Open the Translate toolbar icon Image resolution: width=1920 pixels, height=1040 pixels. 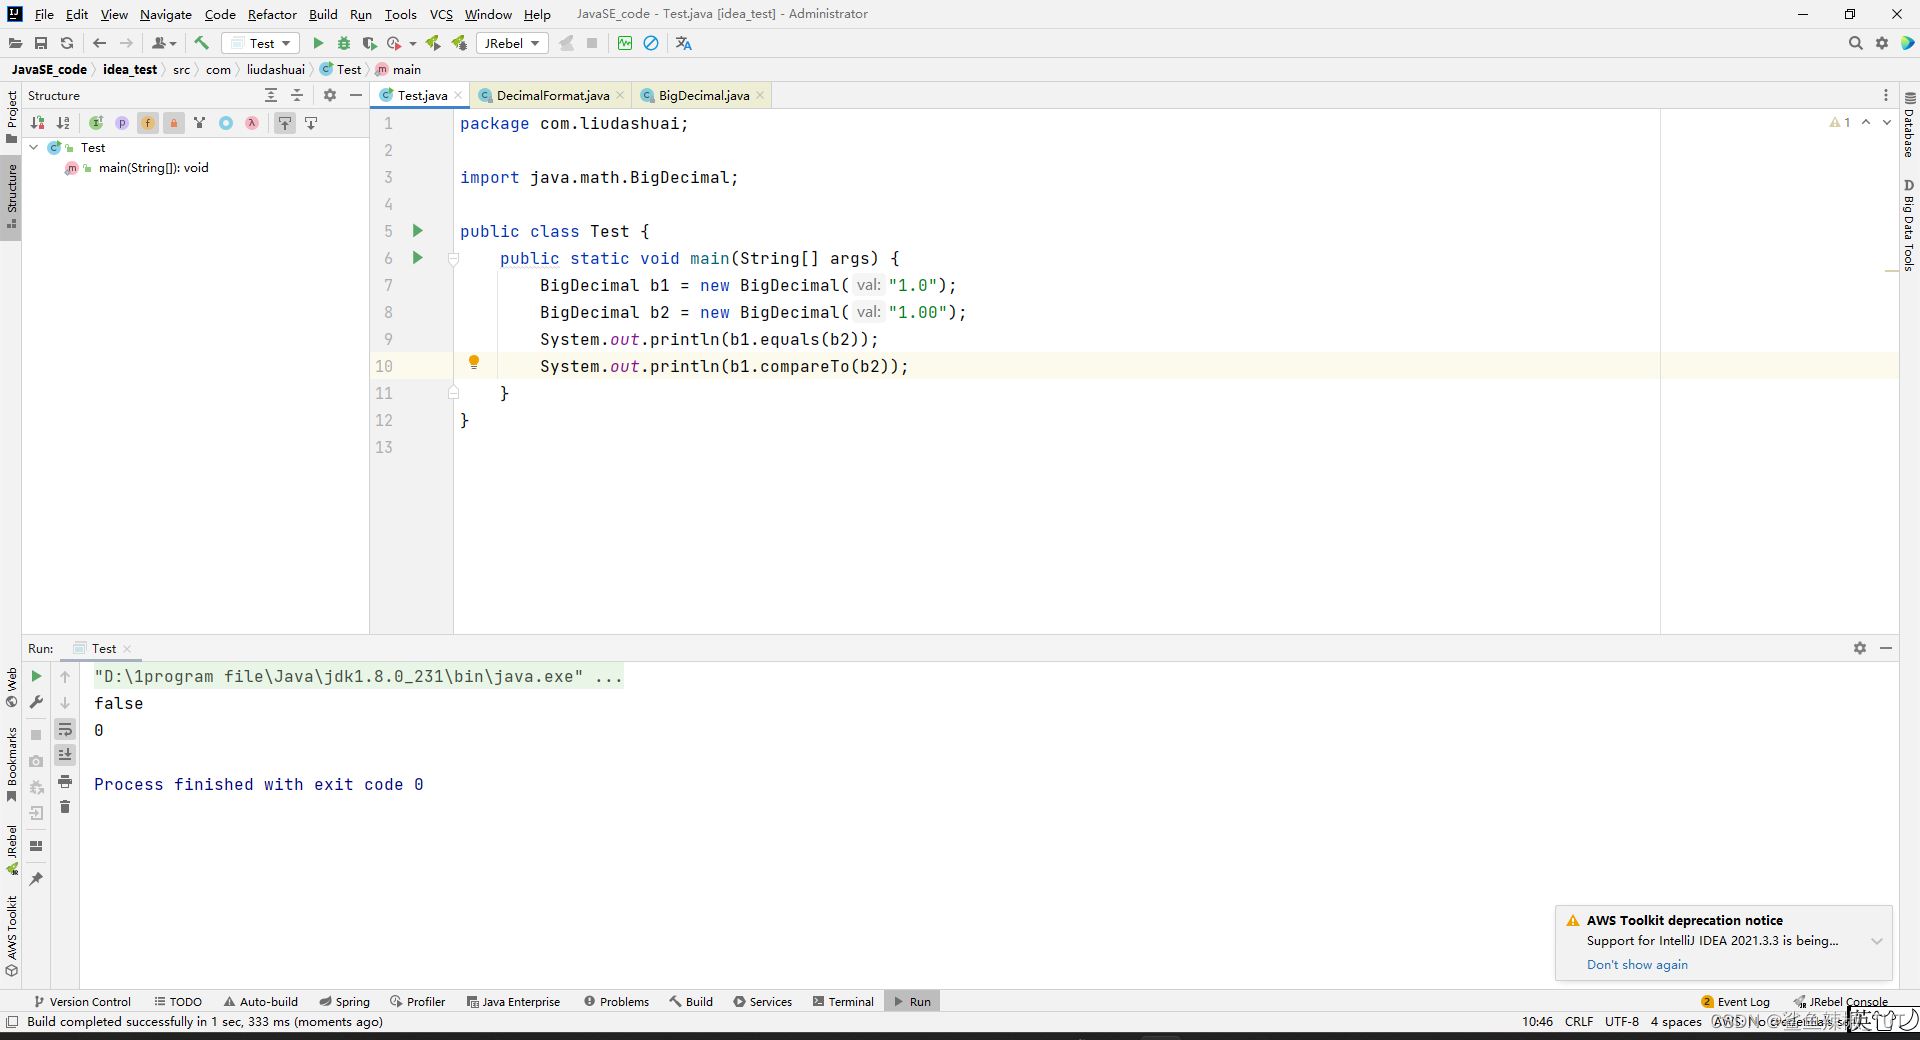pyautogui.click(x=684, y=43)
